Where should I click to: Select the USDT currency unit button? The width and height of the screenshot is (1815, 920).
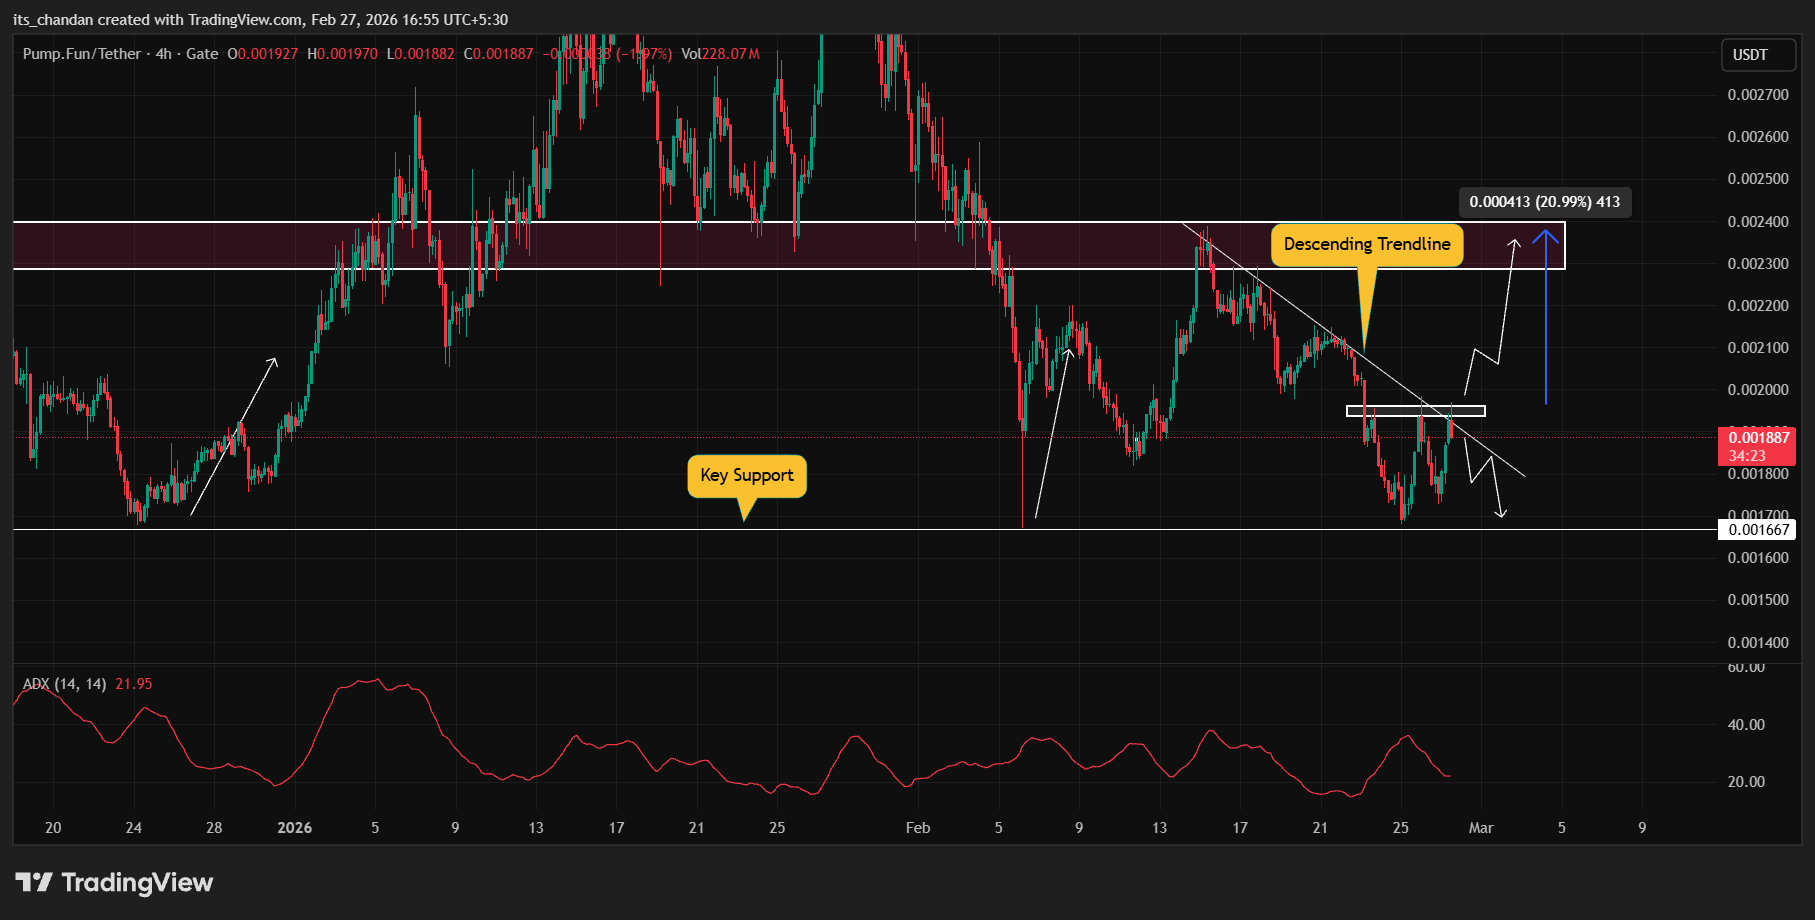(x=1757, y=55)
